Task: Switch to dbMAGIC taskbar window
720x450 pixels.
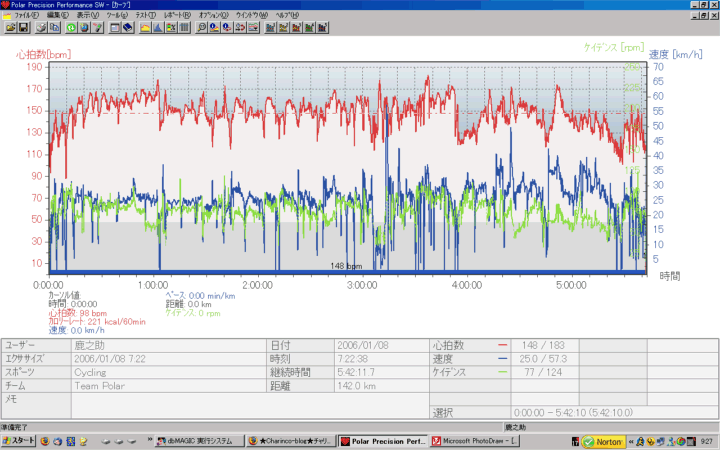Action: (x=198, y=441)
